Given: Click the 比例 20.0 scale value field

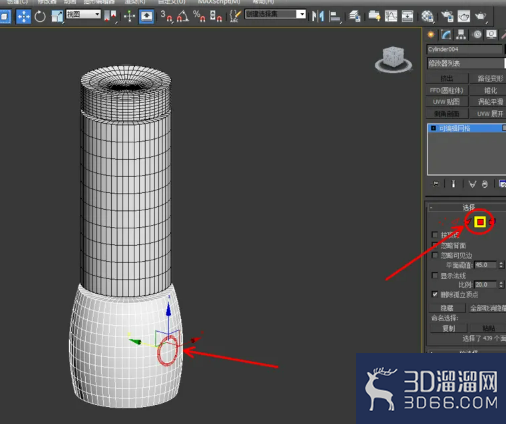Looking at the screenshot, I should [485, 285].
